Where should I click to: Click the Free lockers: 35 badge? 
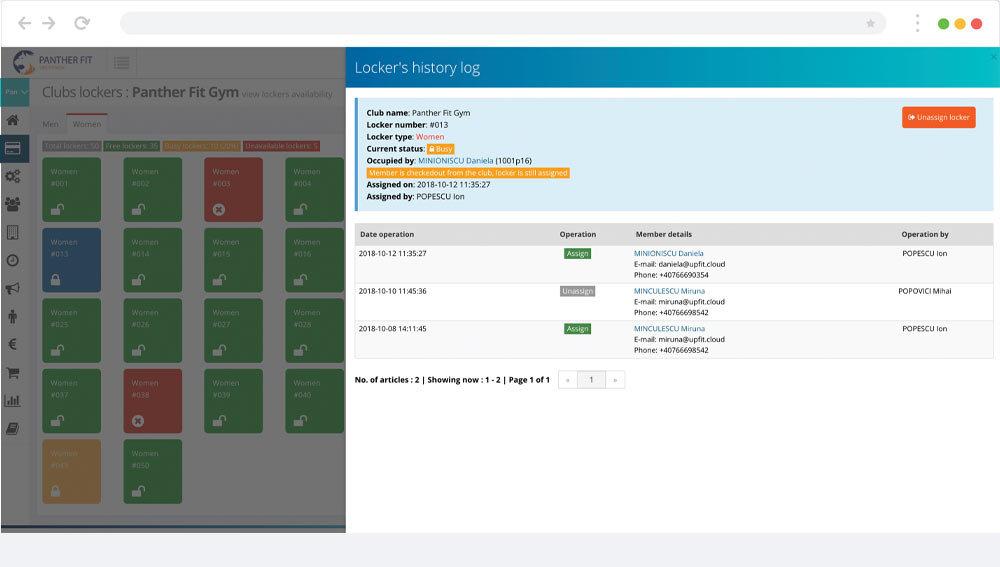[x=131, y=146]
